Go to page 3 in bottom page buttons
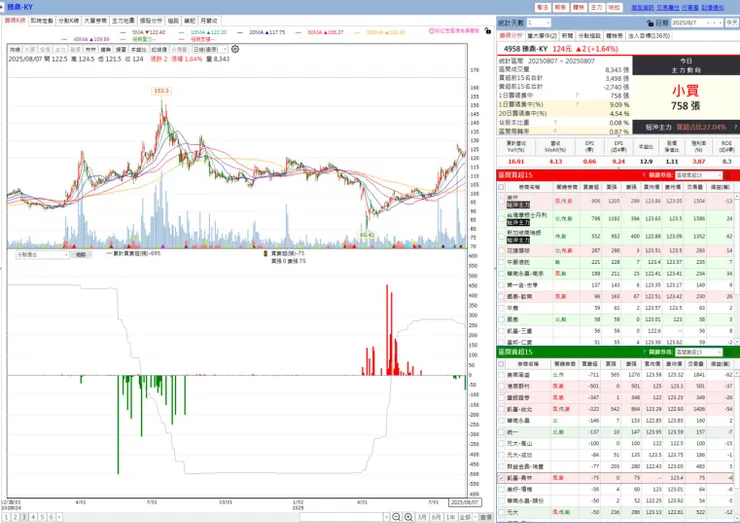Screen dimensions: 740x523 point(24,517)
